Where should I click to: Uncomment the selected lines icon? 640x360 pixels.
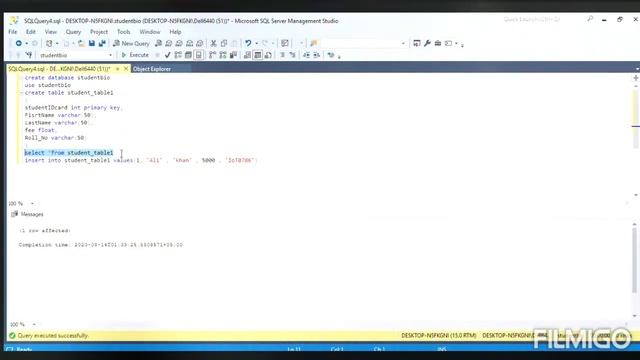(x=292, y=55)
